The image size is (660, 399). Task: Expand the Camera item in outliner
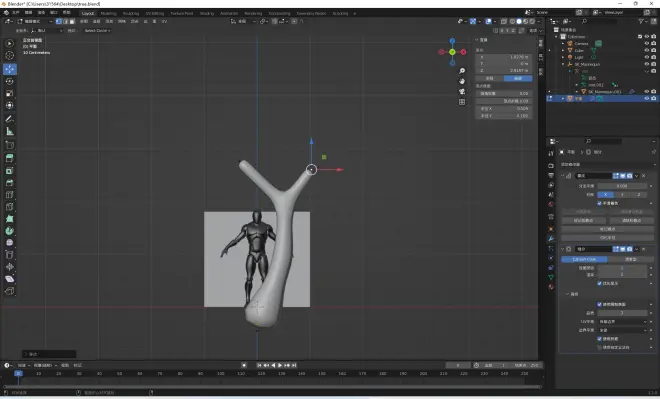click(563, 43)
